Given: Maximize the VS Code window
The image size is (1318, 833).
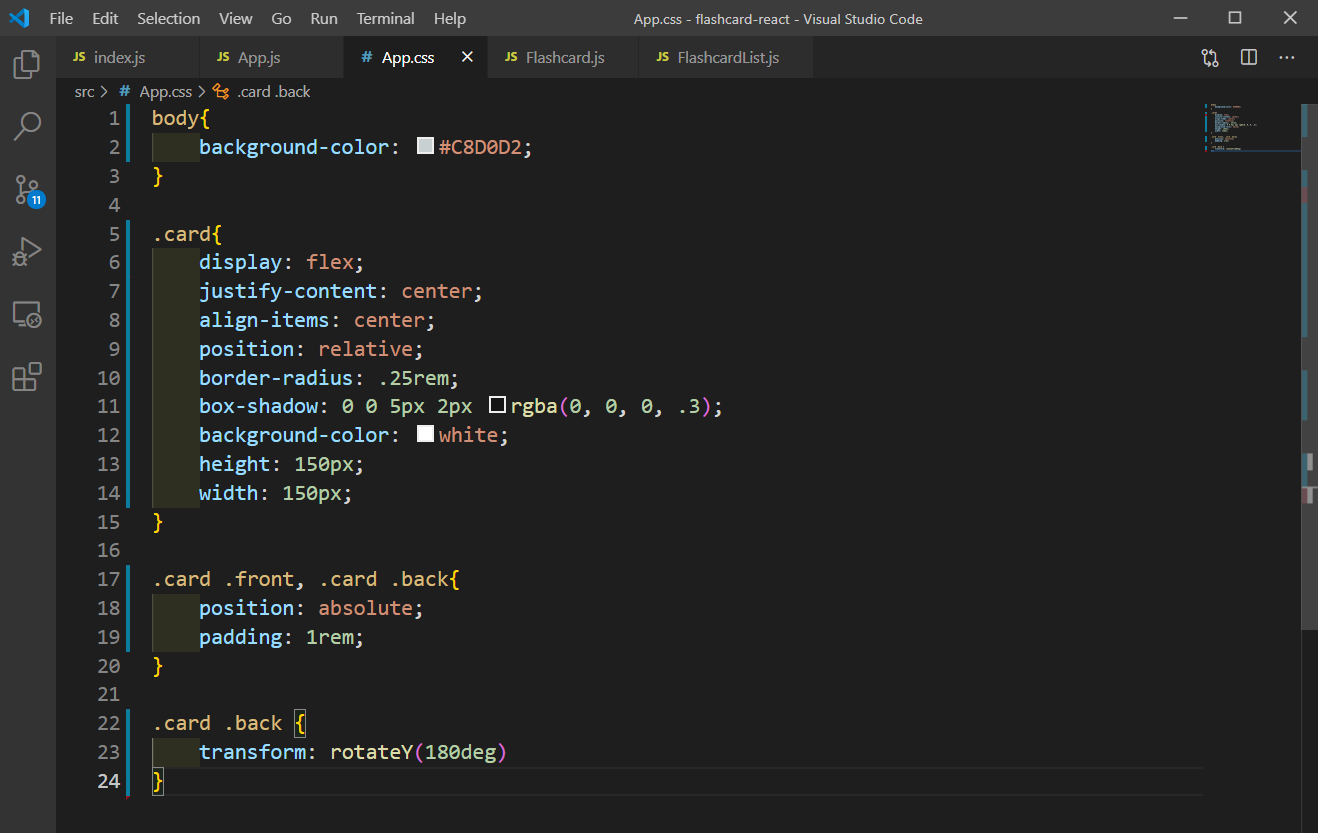Looking at the screenshot, I should pyautogui.click(x=1235, y=18).
